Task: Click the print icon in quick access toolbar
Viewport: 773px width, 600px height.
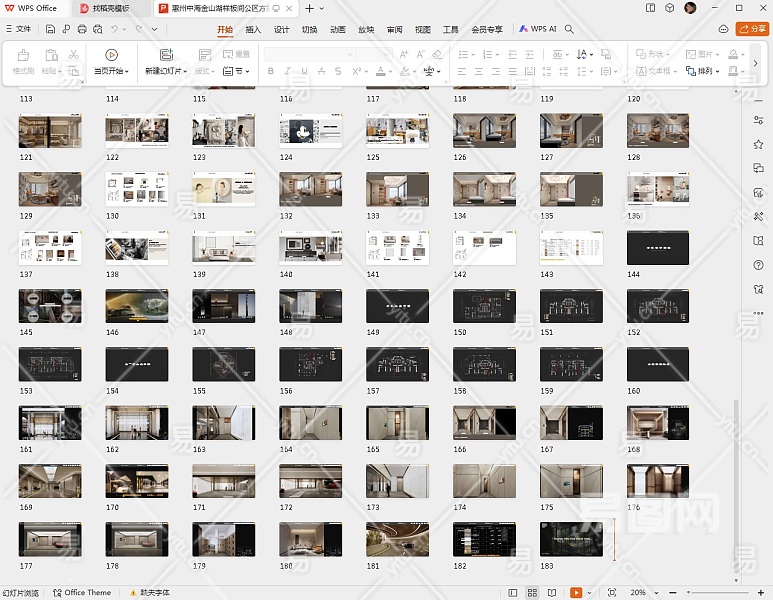Action: [81, 29]
